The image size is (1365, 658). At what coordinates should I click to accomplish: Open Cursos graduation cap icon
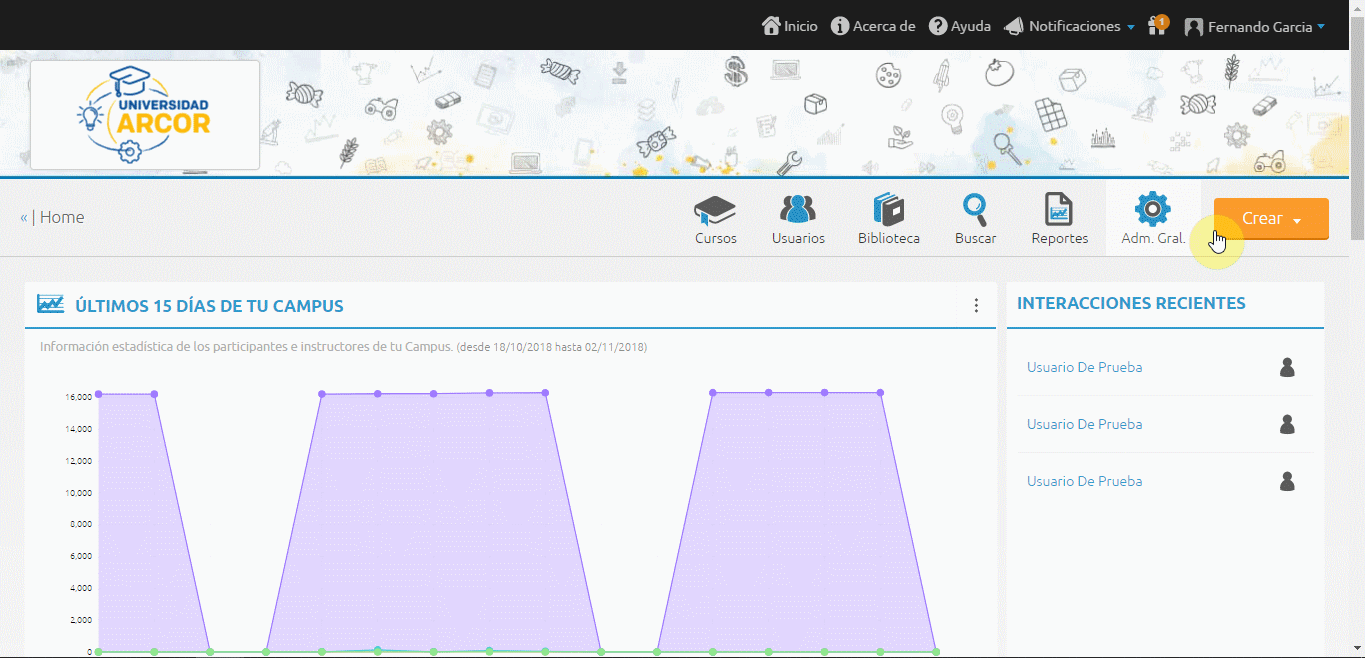[x=715, y=210]
